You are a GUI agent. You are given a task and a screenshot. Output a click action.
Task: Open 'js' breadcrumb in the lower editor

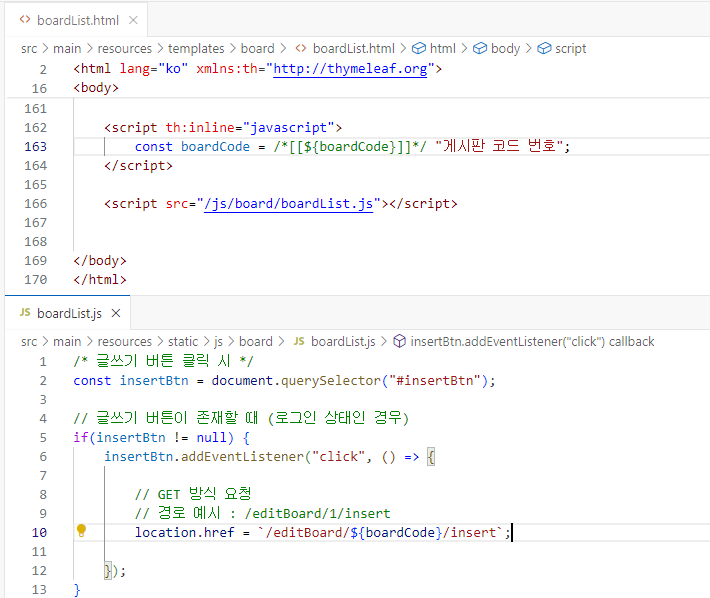pos(218,342)
